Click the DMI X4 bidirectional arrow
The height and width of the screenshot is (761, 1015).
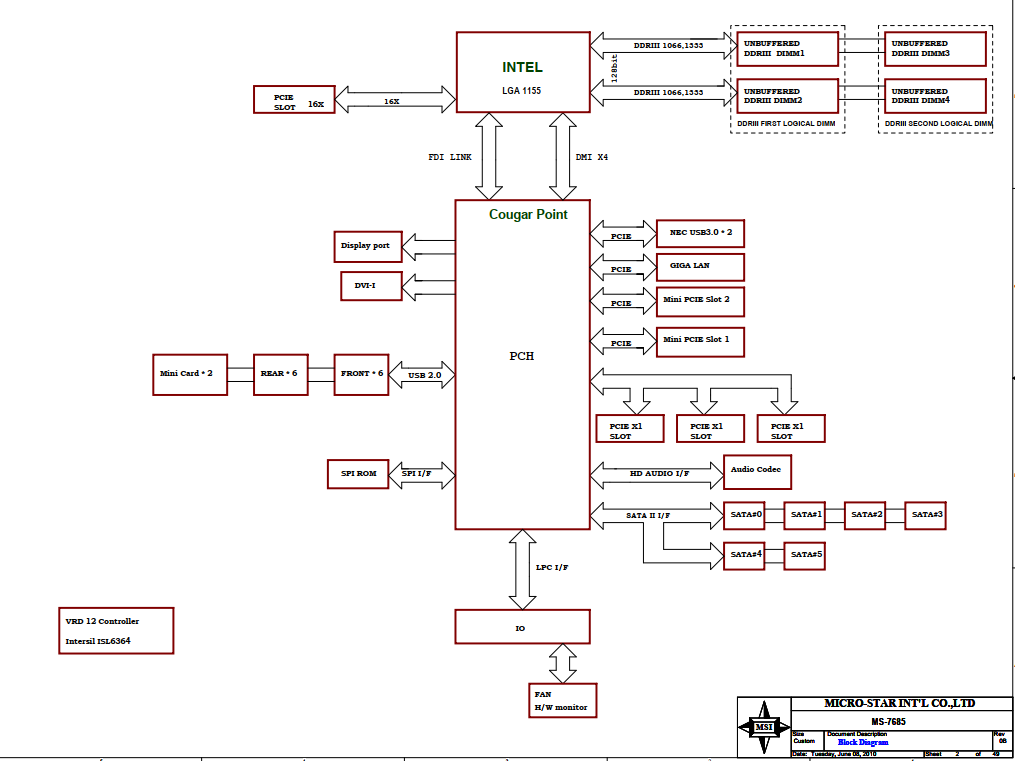(x=562, y=155)
